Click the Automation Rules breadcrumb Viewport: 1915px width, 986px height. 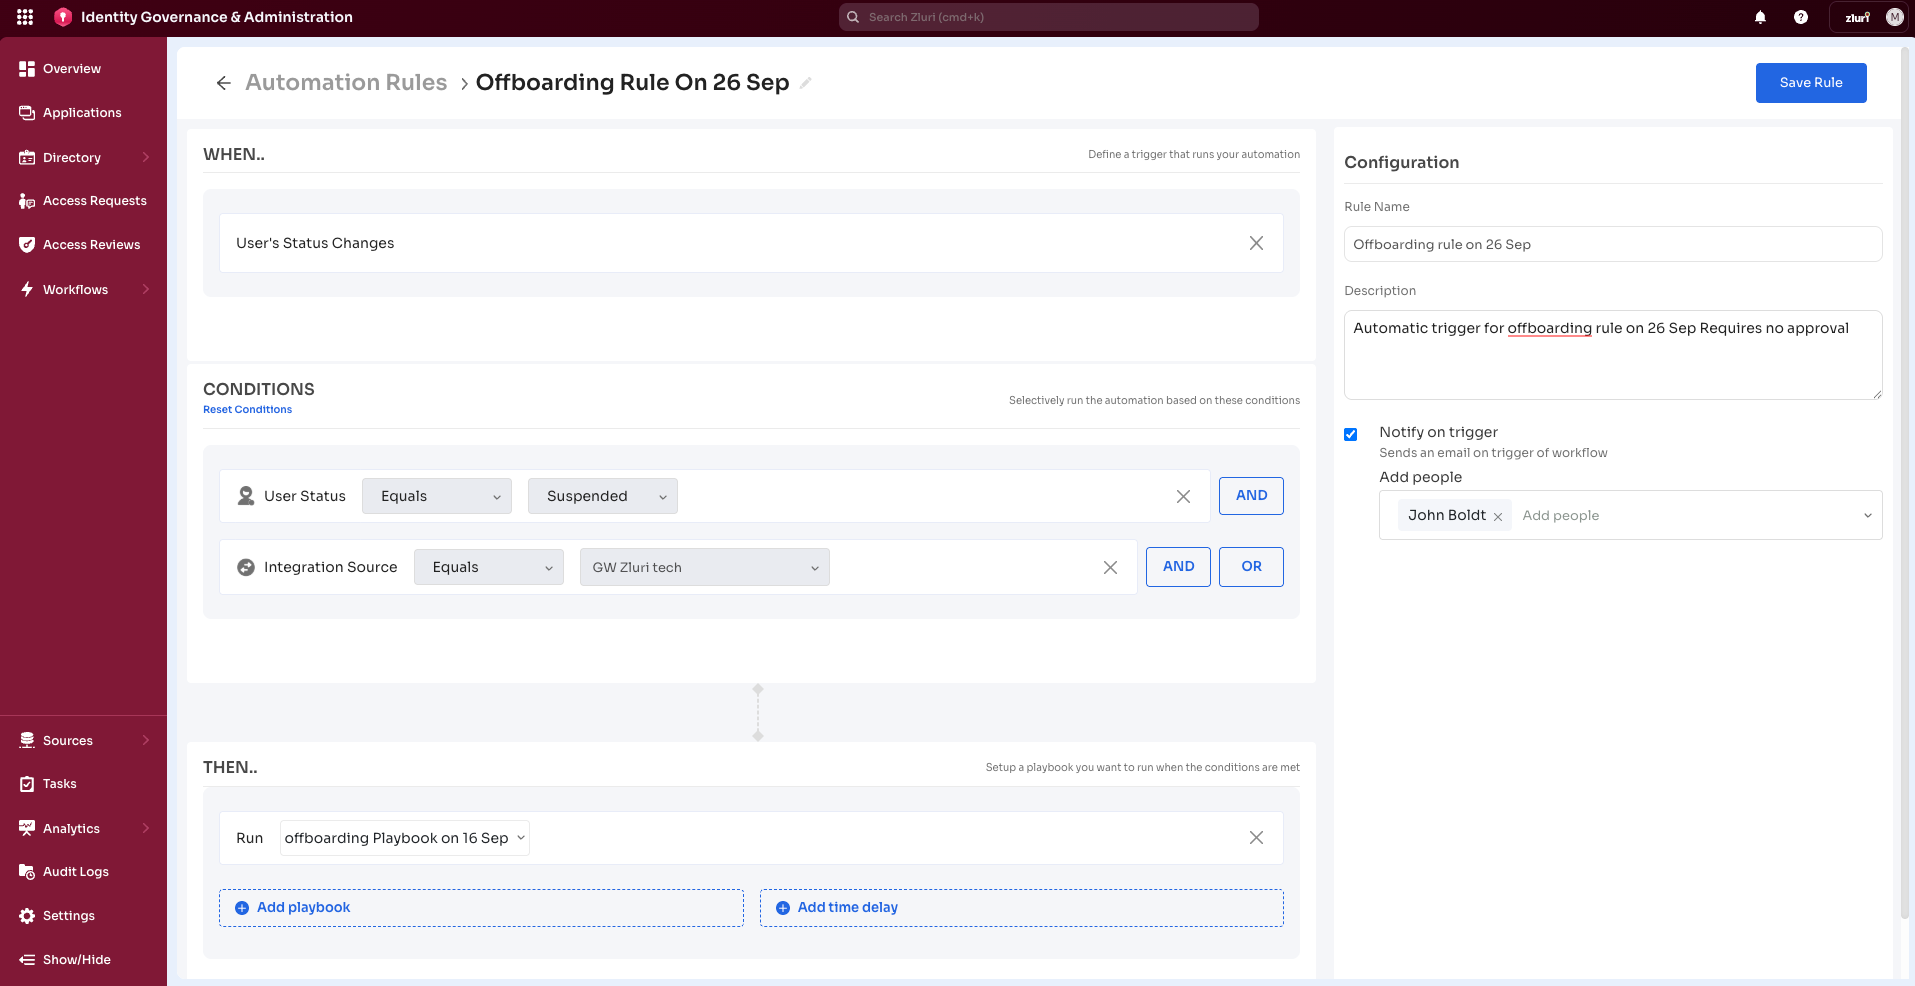(x=346, y=82)
